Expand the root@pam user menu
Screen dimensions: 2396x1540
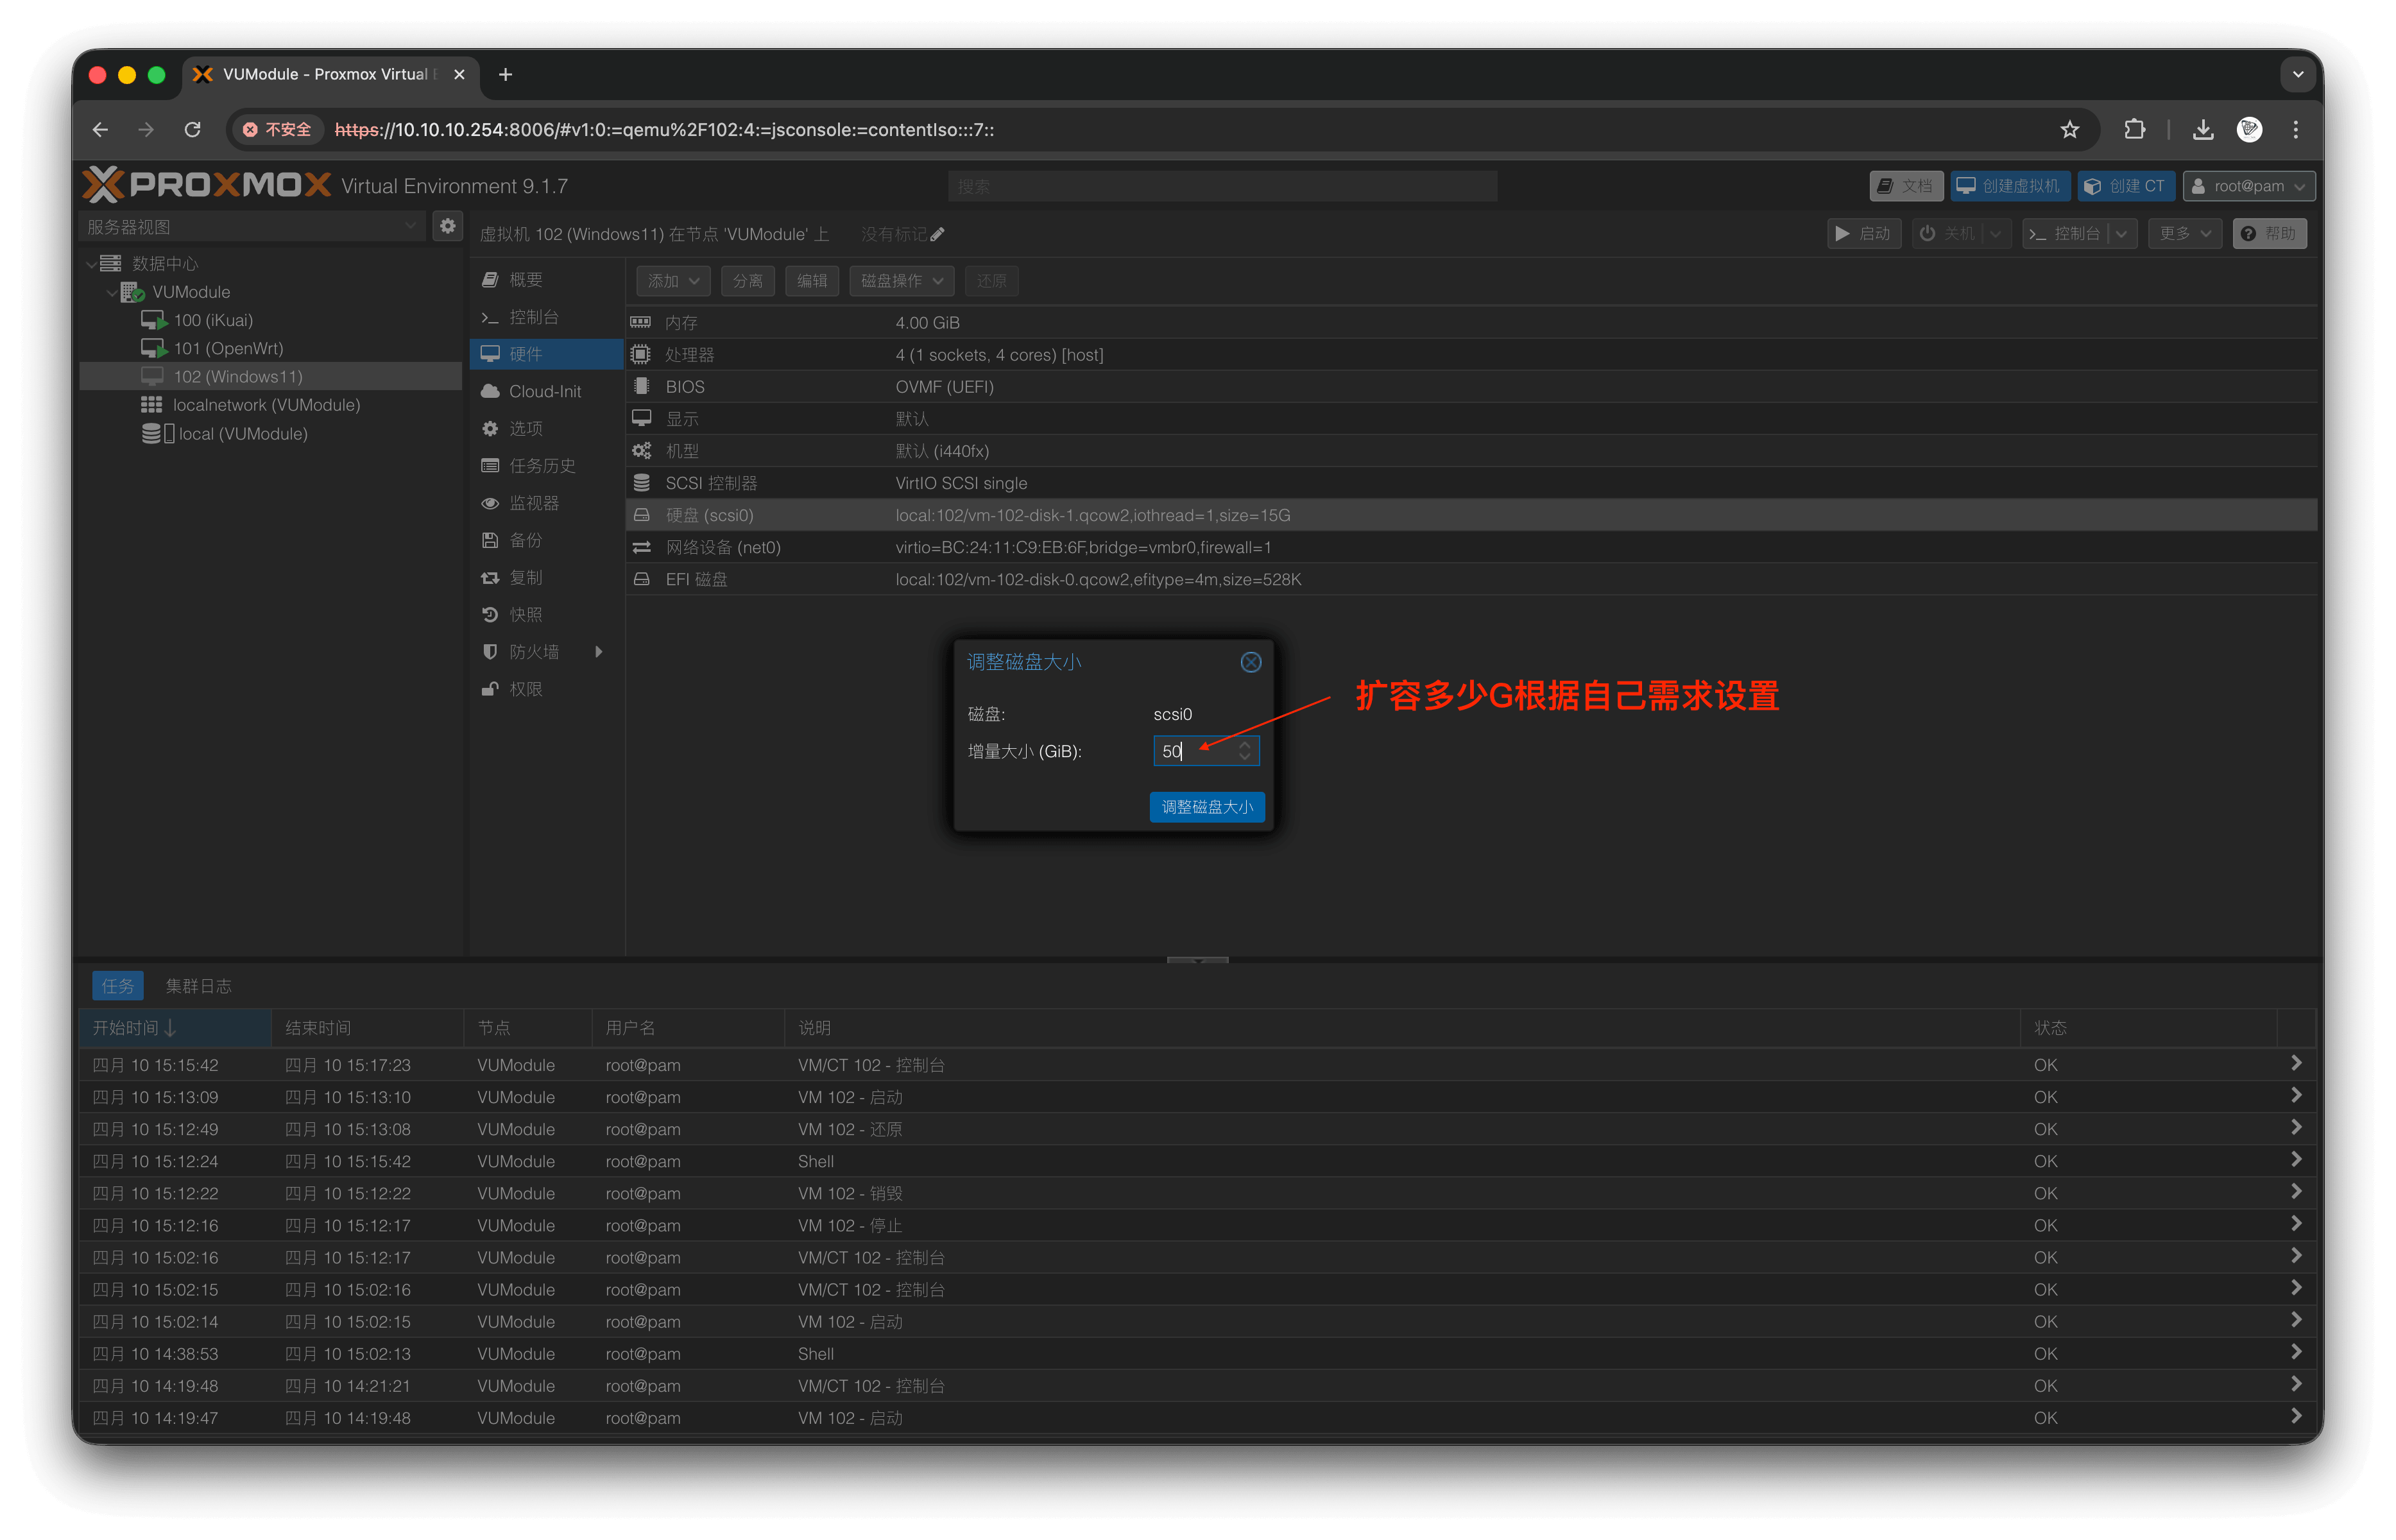[x=2248, y=186]
